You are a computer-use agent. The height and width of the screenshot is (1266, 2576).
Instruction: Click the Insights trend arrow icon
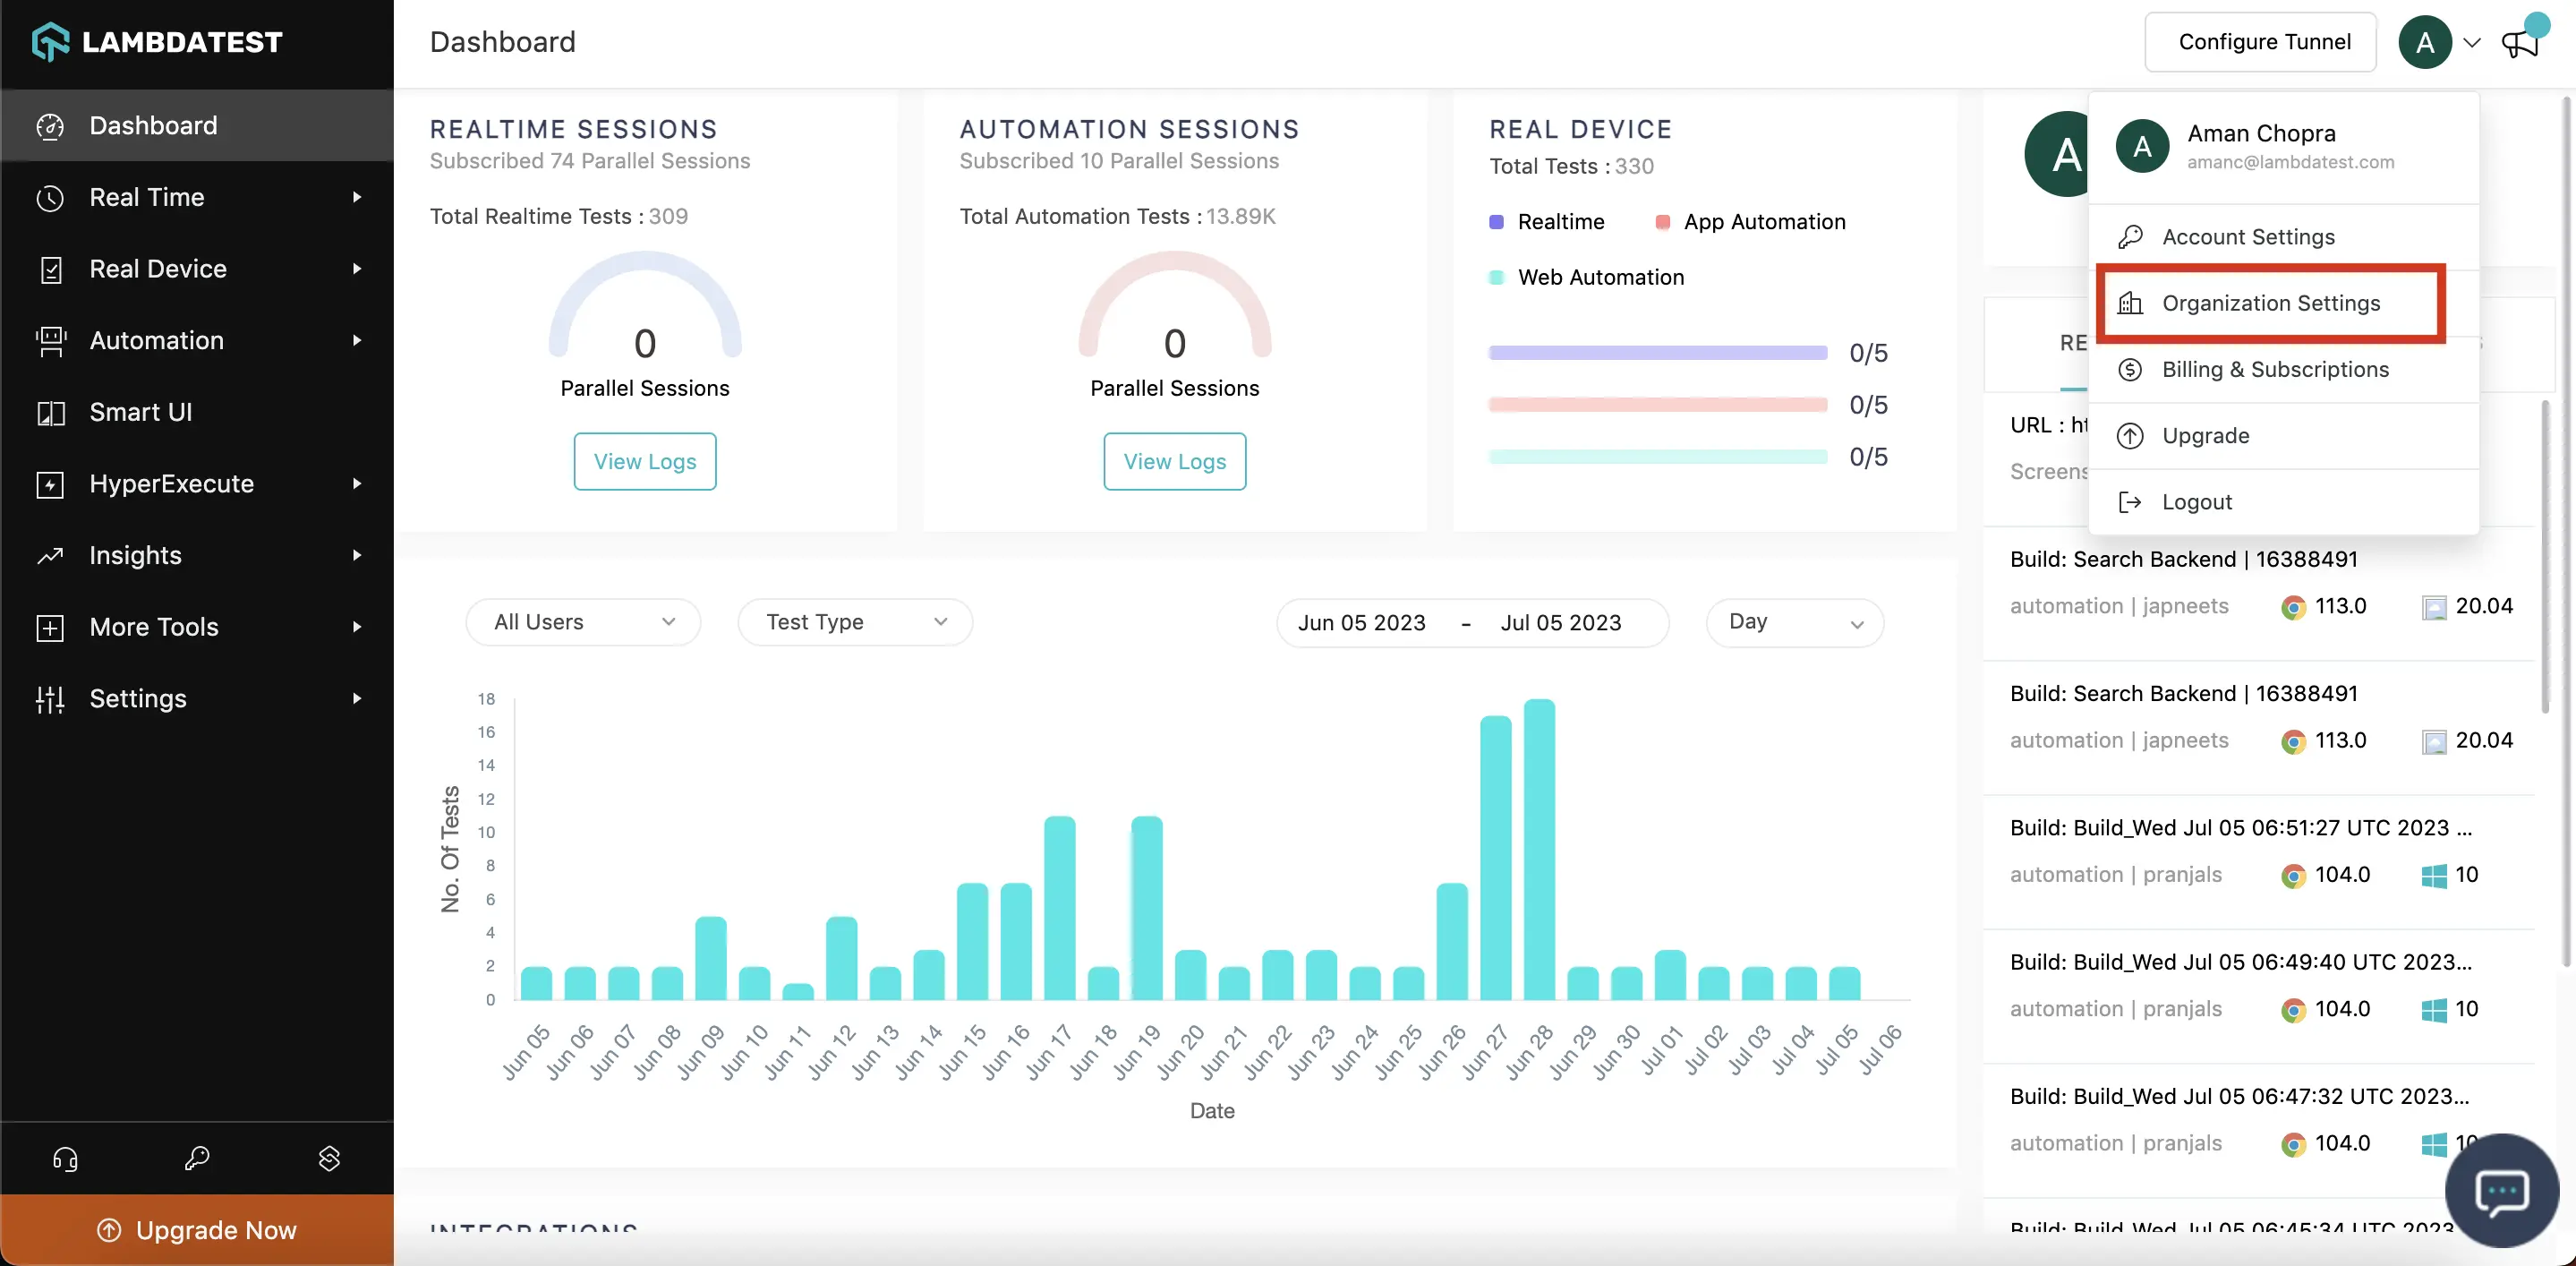(x=50, y=556)
